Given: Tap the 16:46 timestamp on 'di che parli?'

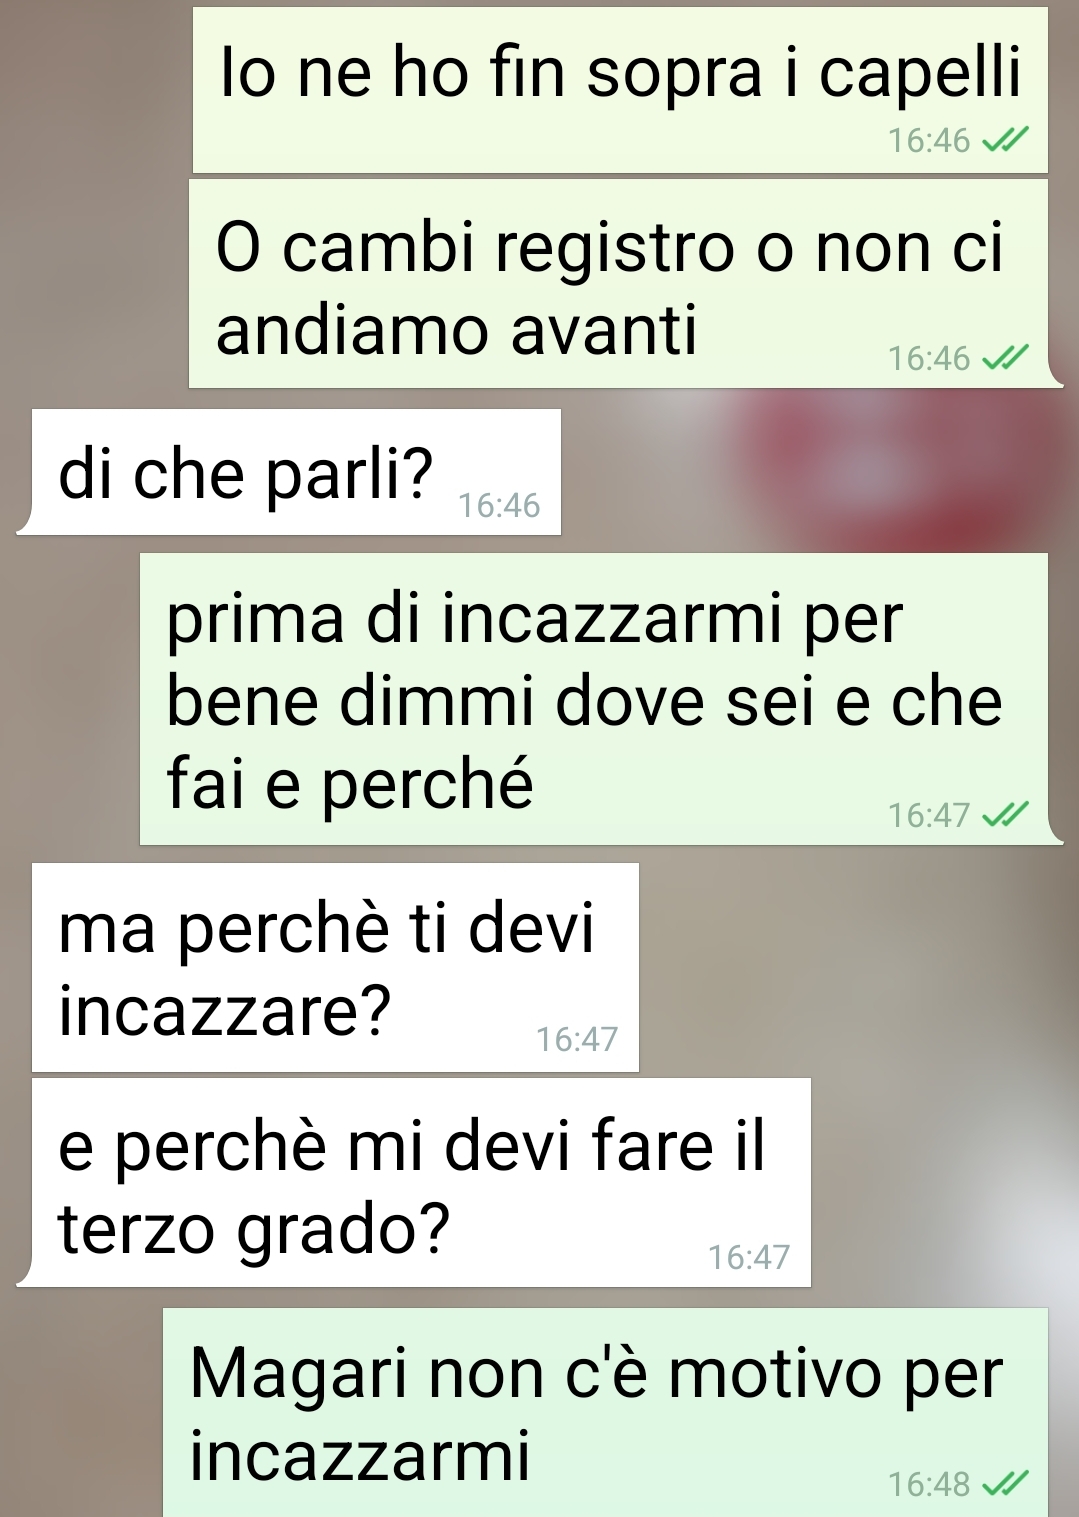Looking at the screenshot, I should pos(499,506).
